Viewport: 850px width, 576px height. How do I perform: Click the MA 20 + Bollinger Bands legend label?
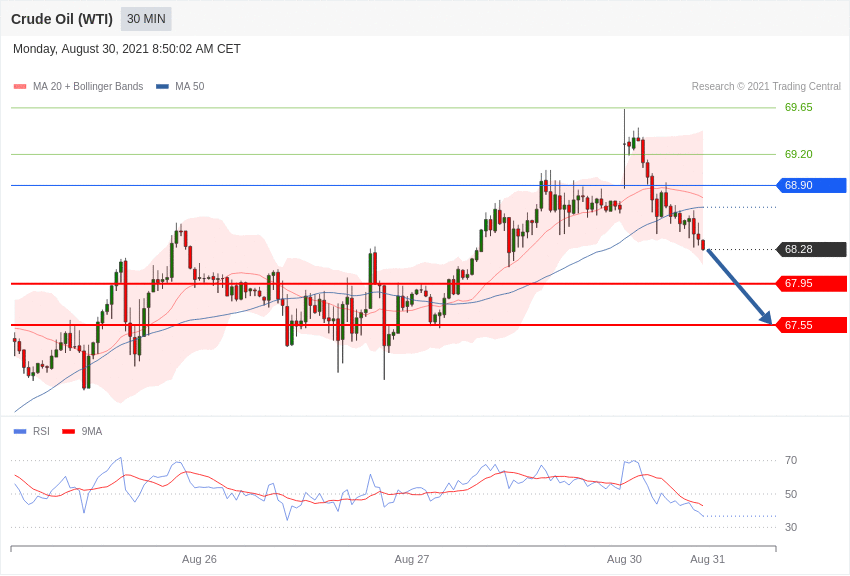pos(88,87)
